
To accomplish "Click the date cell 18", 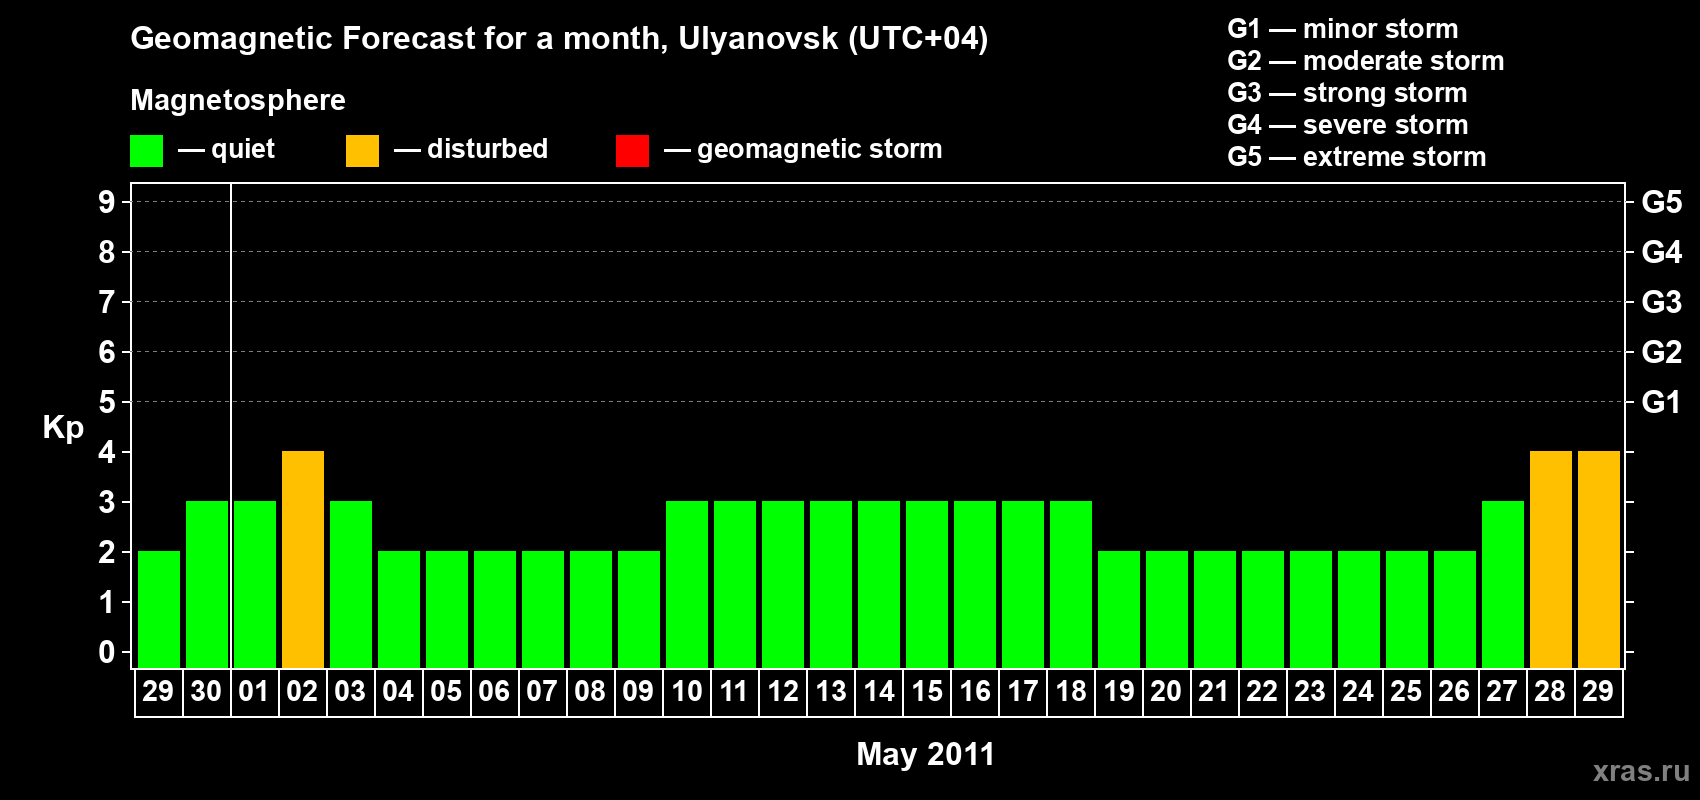I will pos(1071,692).
